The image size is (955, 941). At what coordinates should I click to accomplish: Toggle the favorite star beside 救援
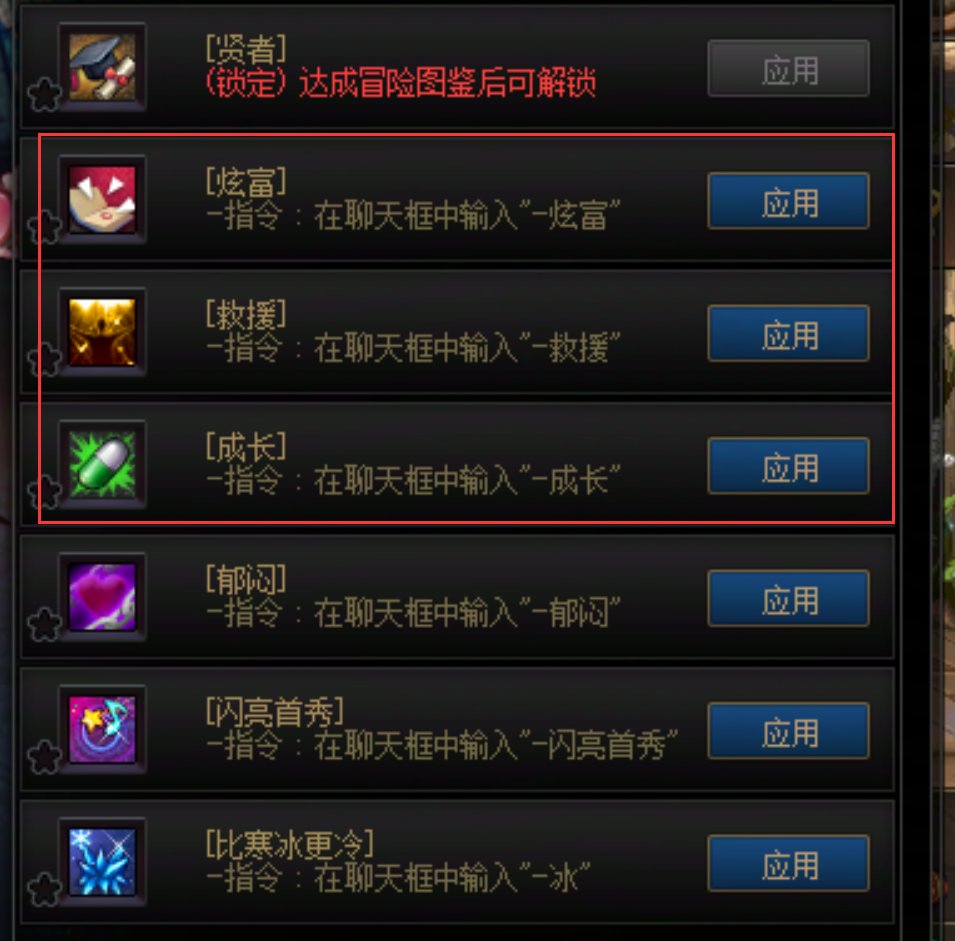[44, 359]
